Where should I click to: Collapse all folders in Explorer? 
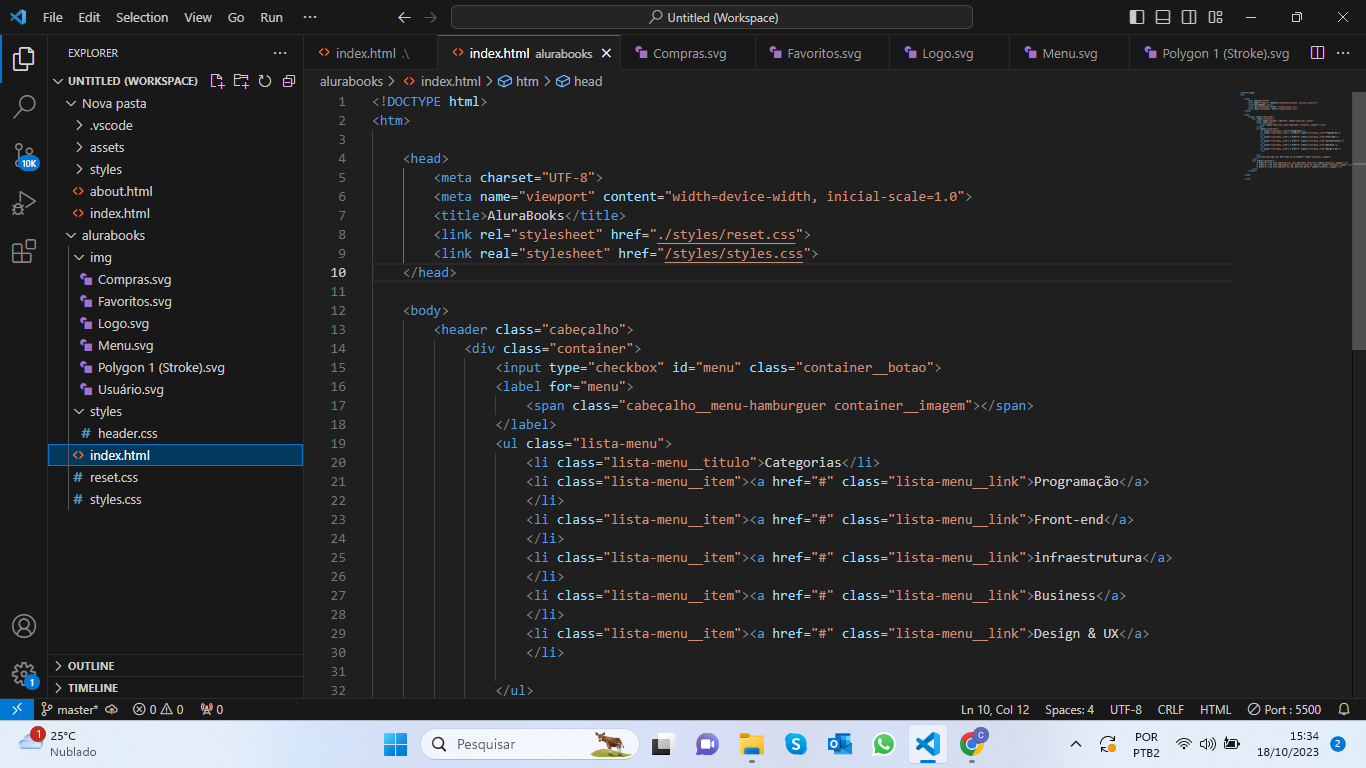[x=289, y=81]
